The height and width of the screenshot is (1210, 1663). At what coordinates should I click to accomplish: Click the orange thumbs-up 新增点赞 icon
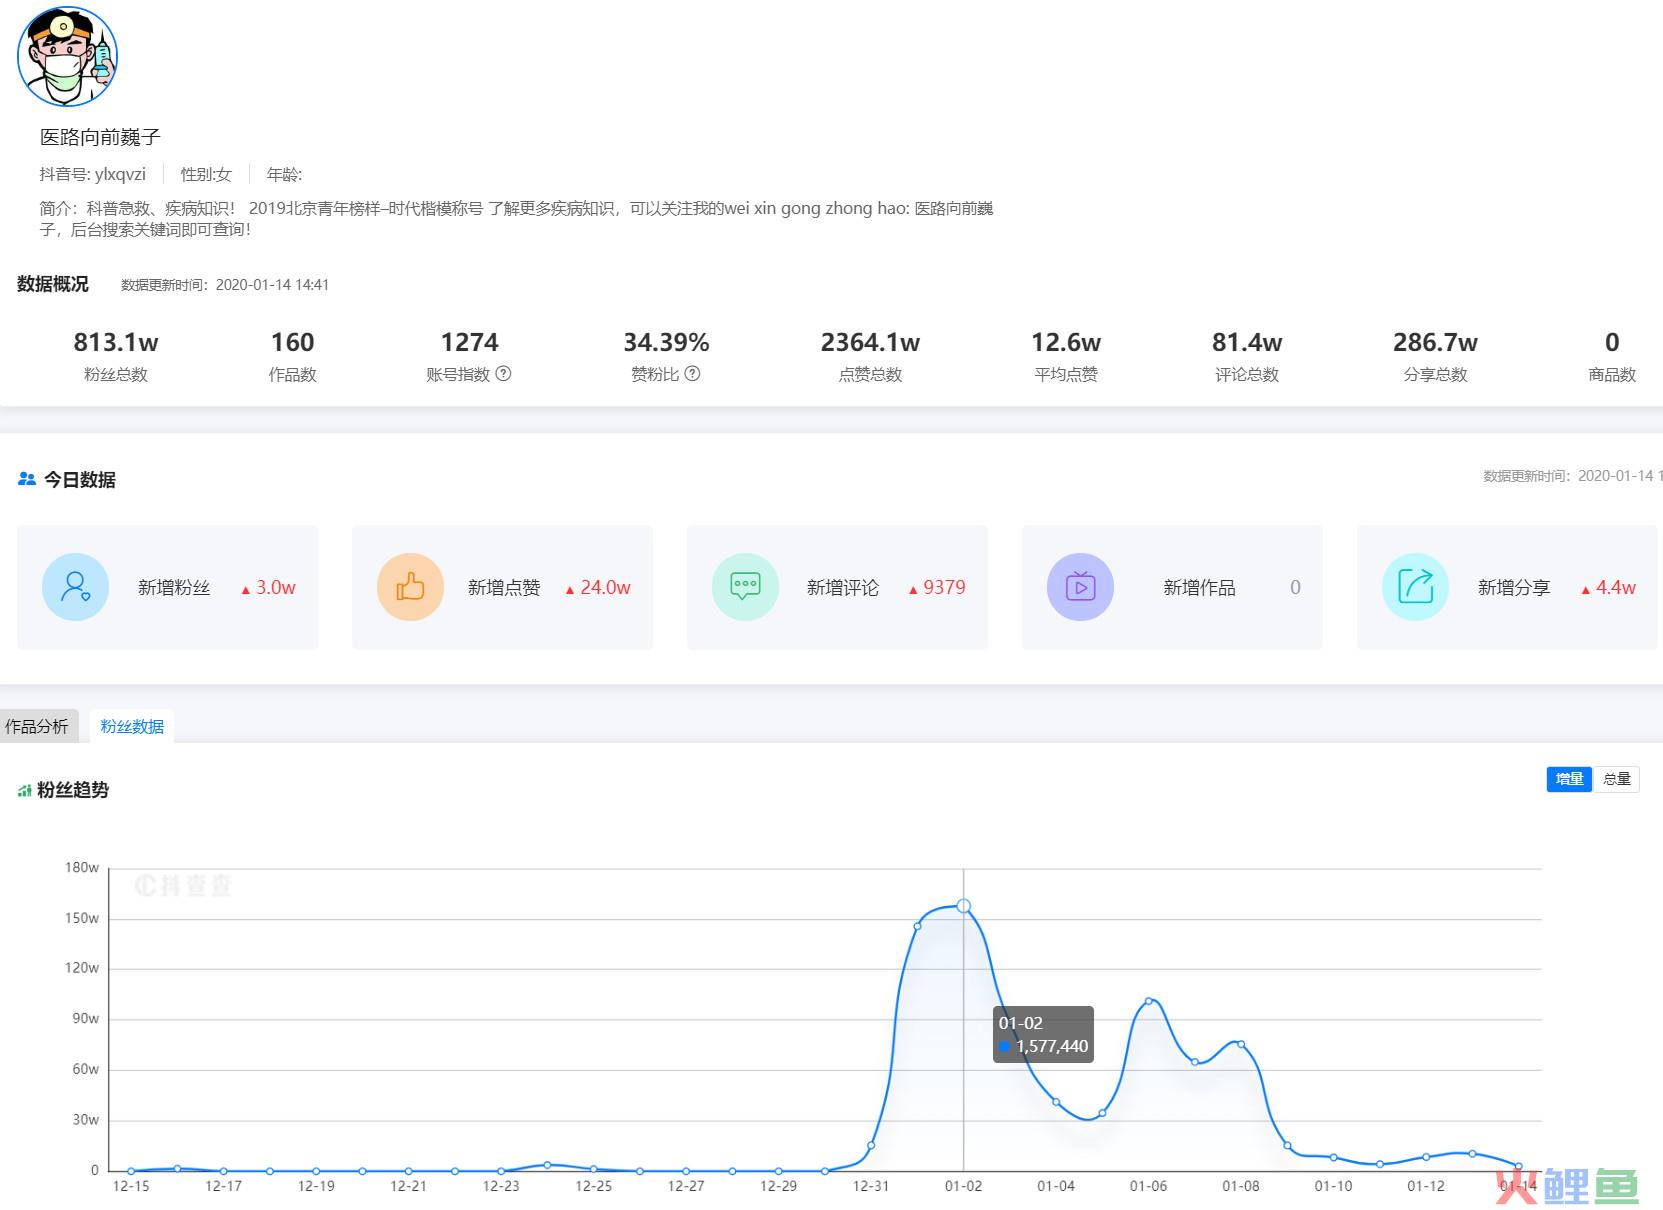pos(410,587)
